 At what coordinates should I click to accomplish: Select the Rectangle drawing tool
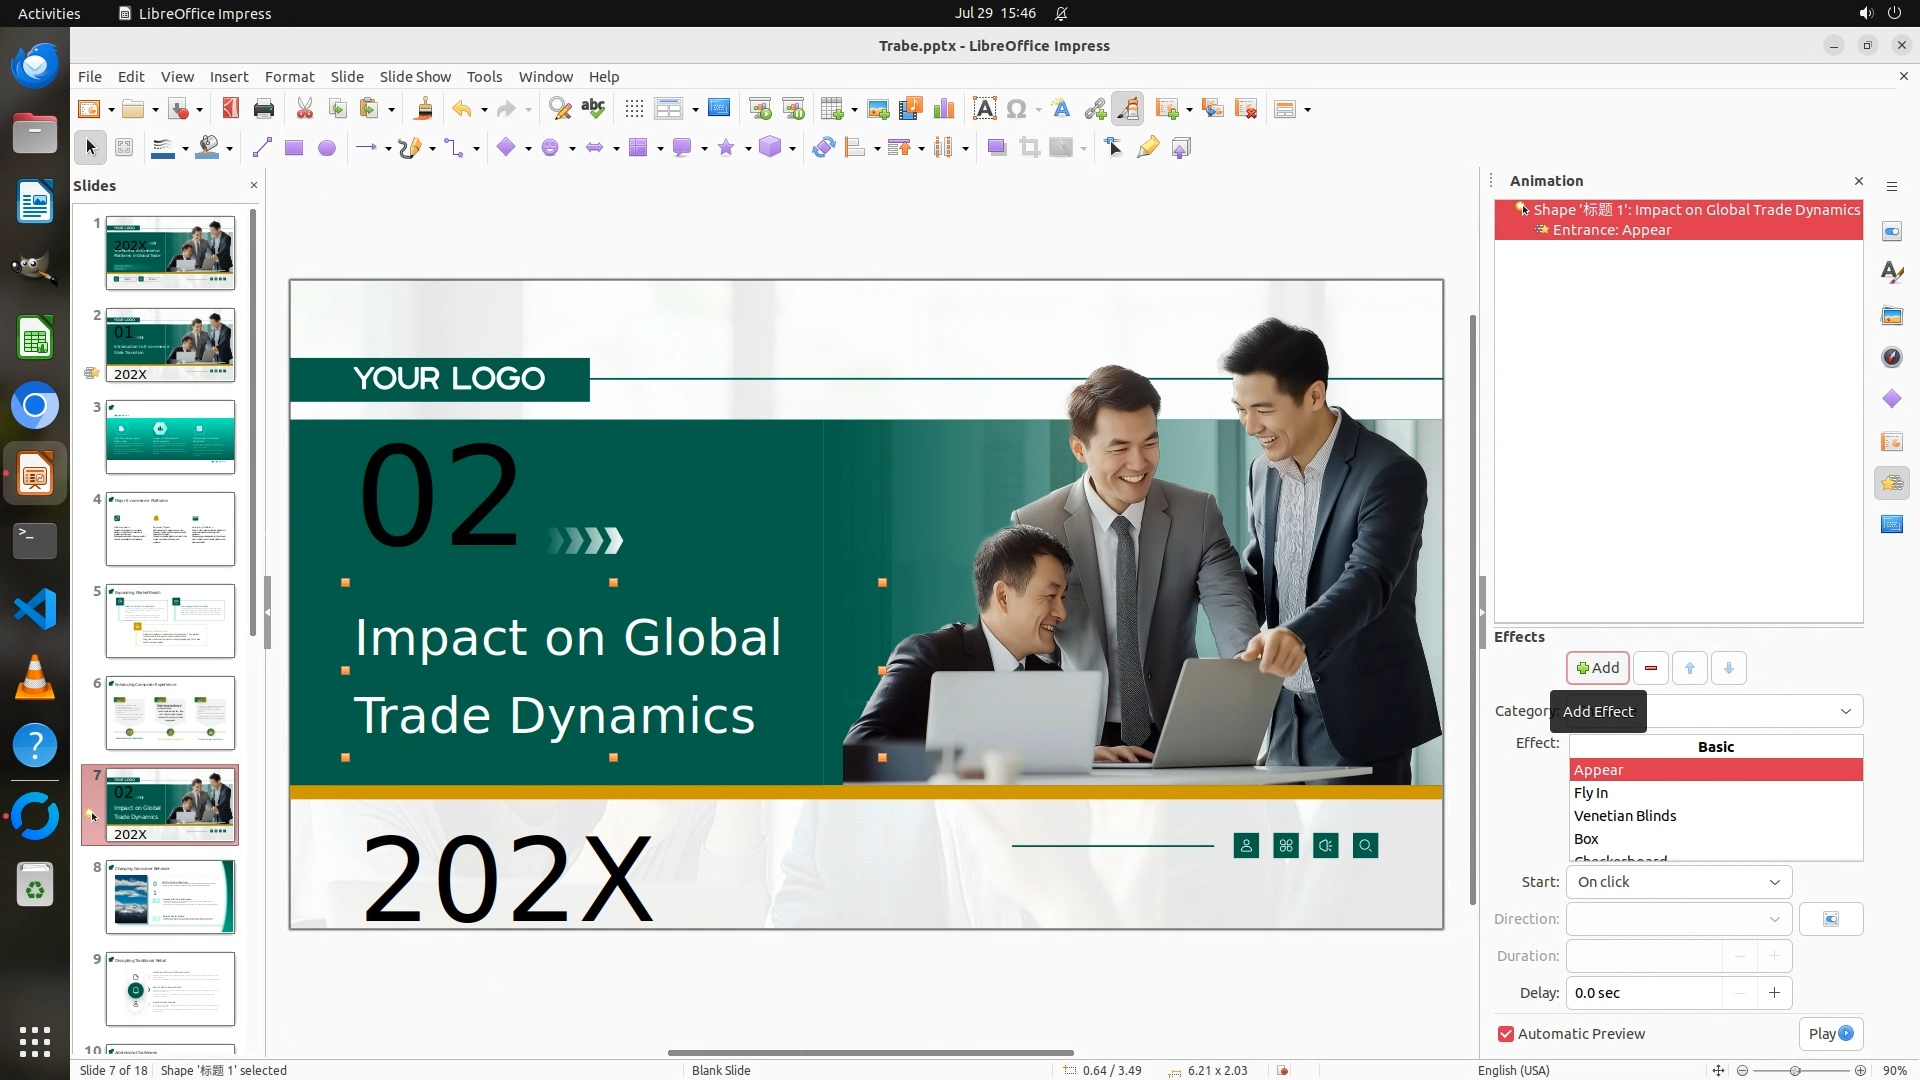pyautogui.click(x=293, y=148)
